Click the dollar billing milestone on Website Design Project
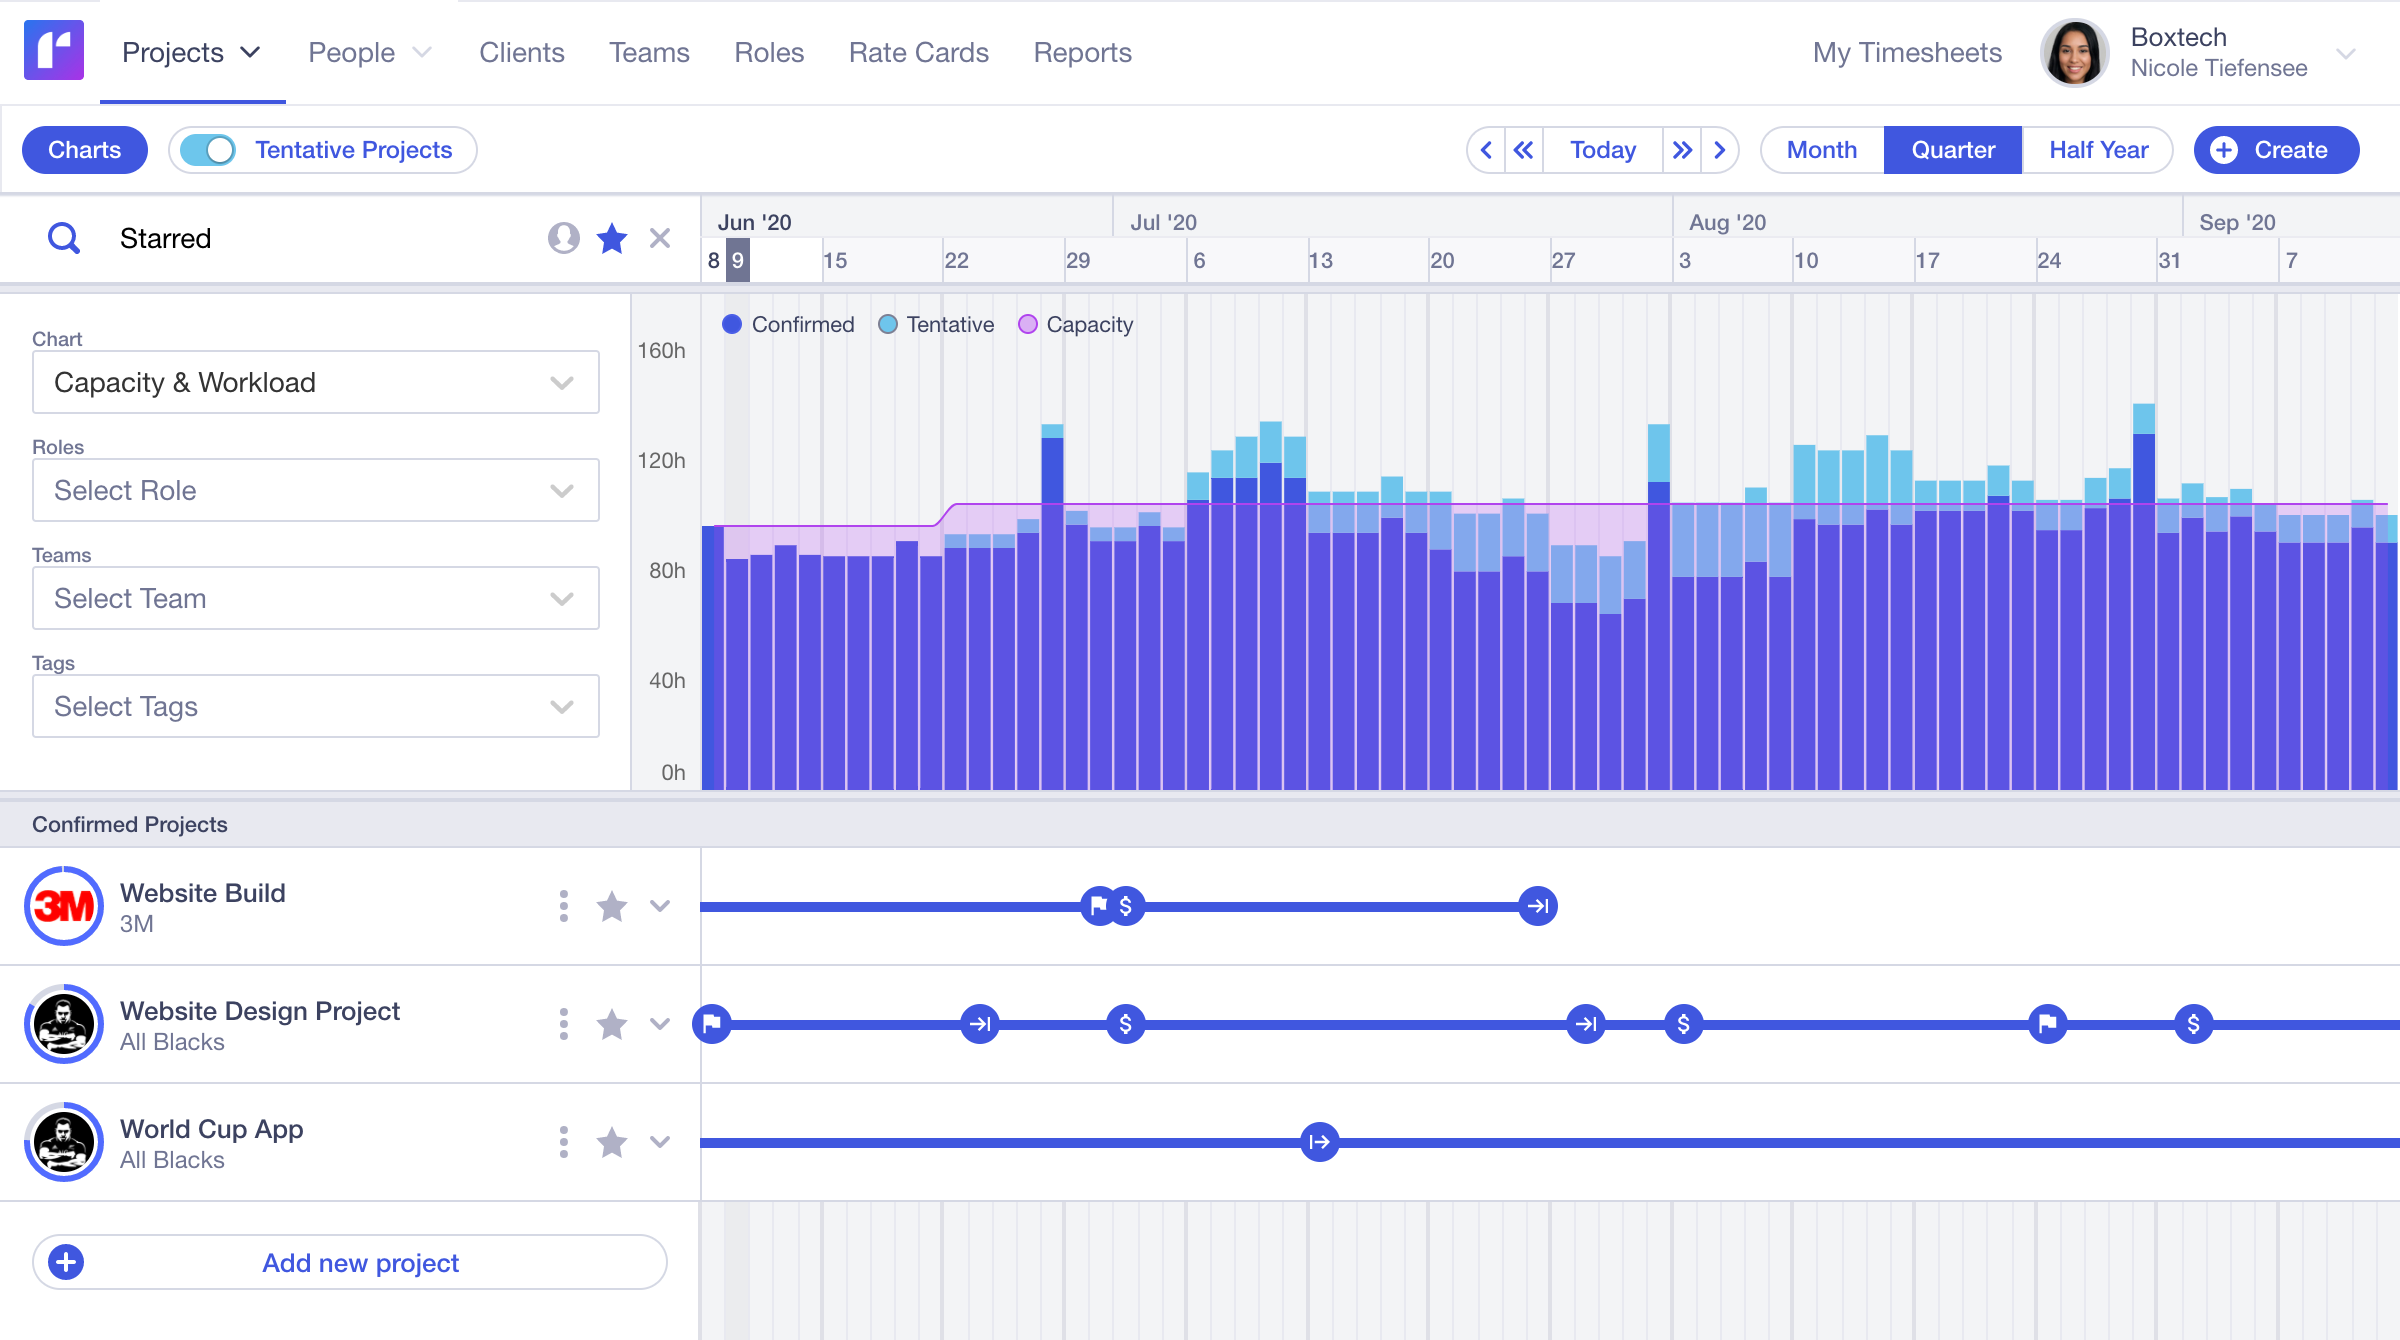2400x1340 pixels. point(1124,1024)
